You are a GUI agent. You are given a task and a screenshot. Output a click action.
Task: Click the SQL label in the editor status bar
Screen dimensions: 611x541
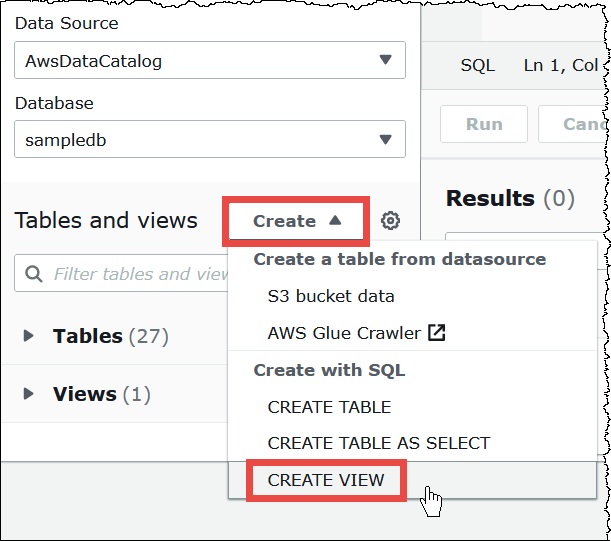pos(477,65)
